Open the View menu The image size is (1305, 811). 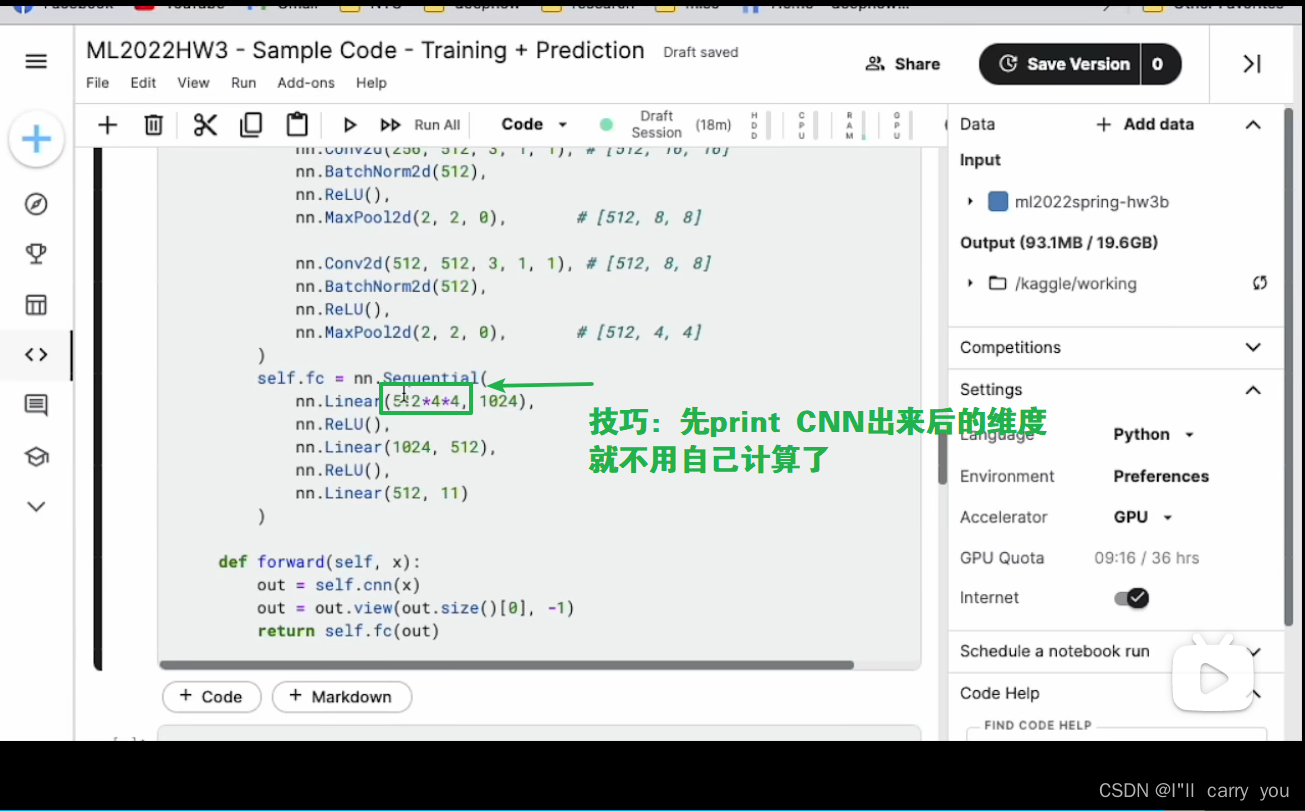point(193,83)
